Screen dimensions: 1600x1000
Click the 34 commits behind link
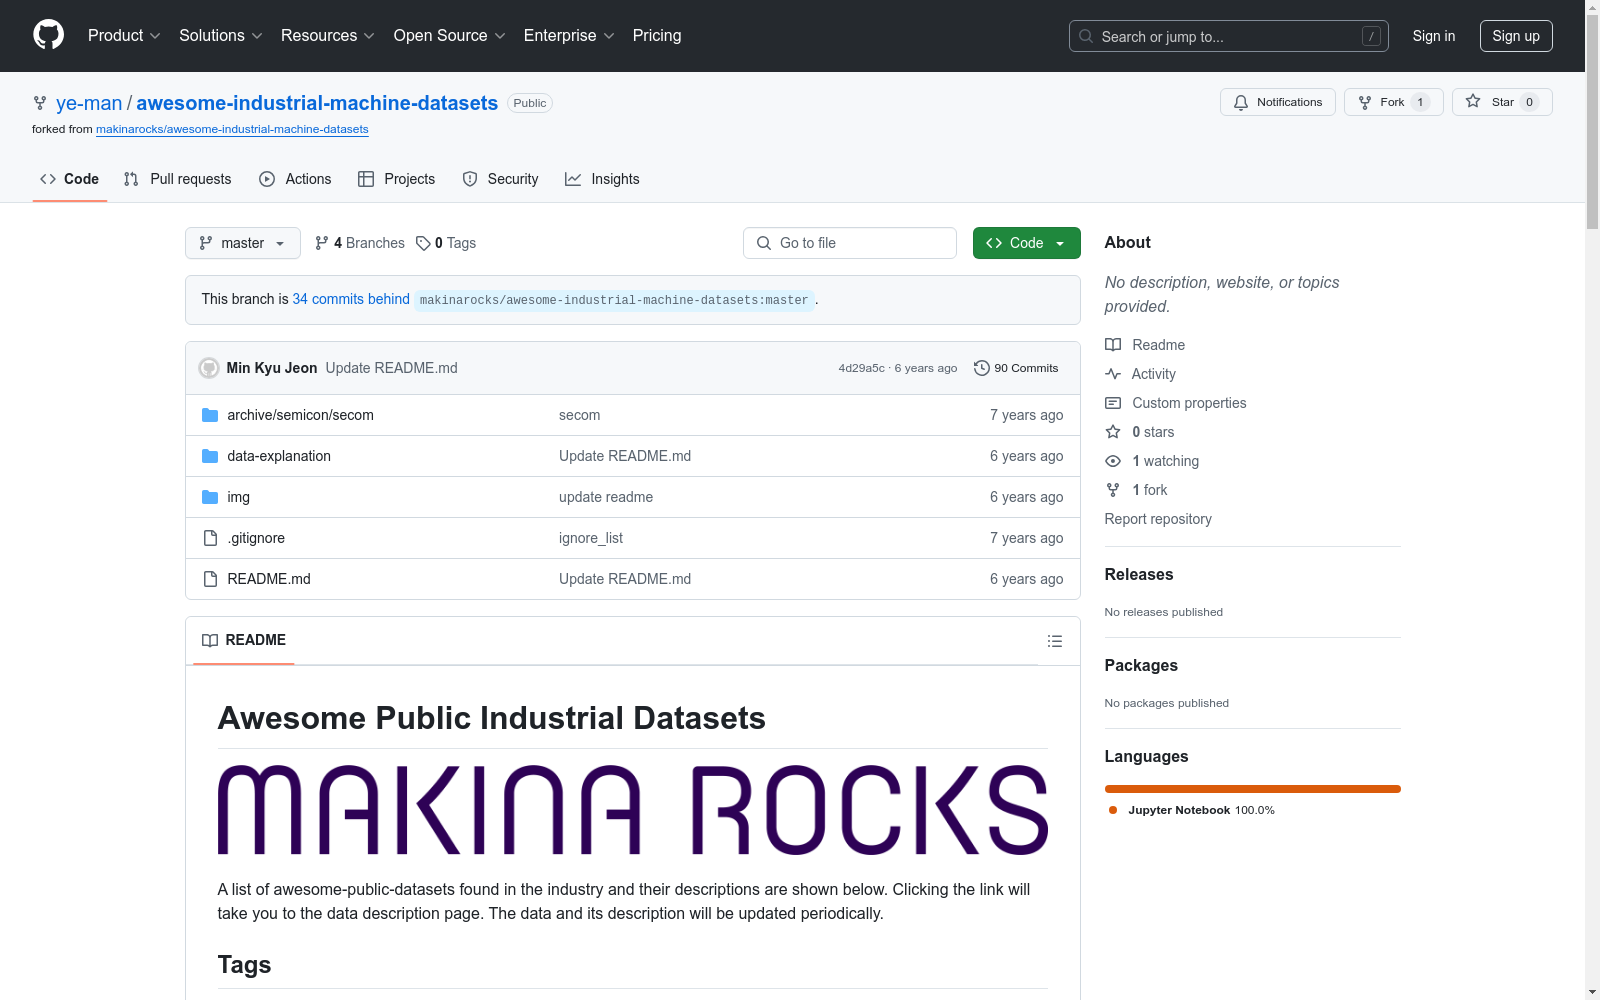(x=351, y=299)
